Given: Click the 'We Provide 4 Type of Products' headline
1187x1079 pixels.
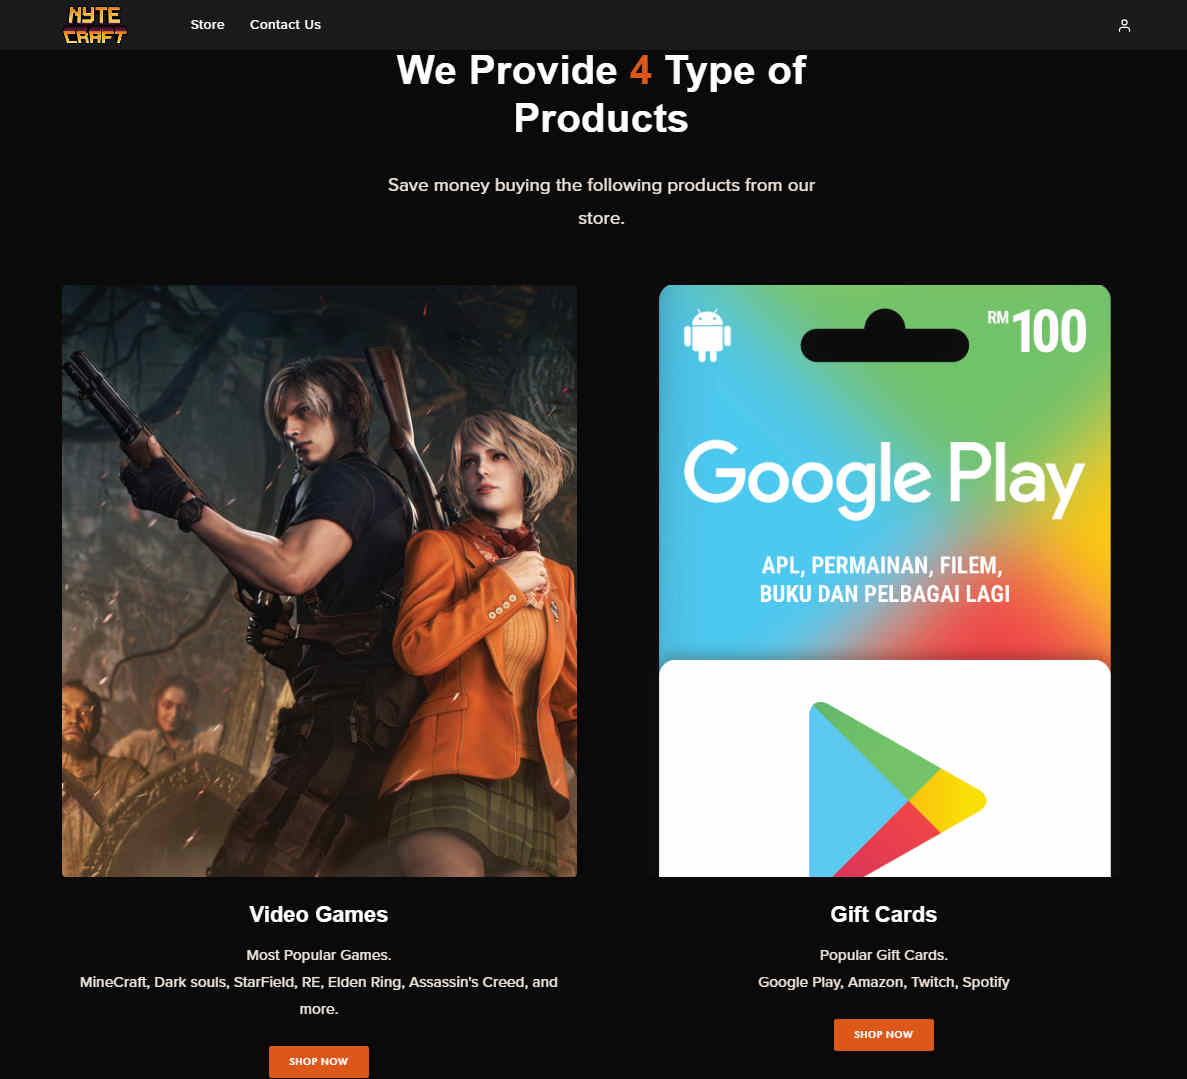Looking at the screenshot, I should [x=601, y=94].
